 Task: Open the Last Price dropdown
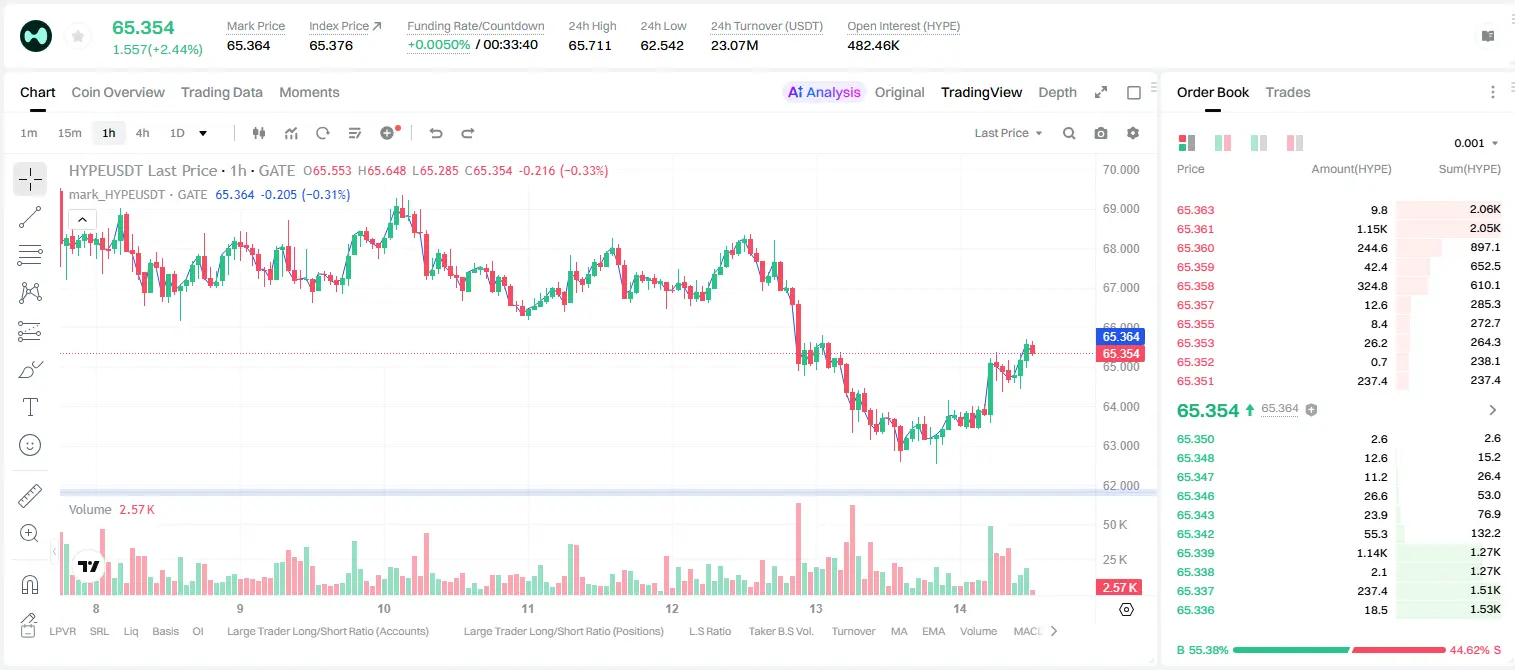click(1008, 133)
